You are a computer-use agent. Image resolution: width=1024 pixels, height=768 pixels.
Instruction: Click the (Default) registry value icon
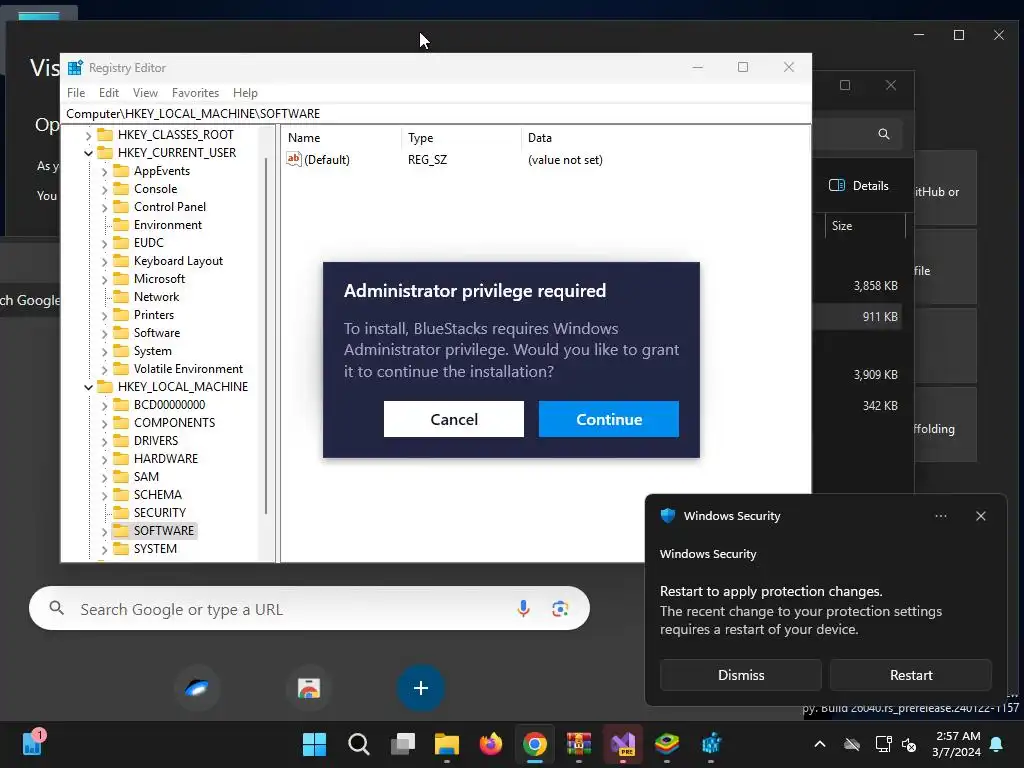coord(294,159)
